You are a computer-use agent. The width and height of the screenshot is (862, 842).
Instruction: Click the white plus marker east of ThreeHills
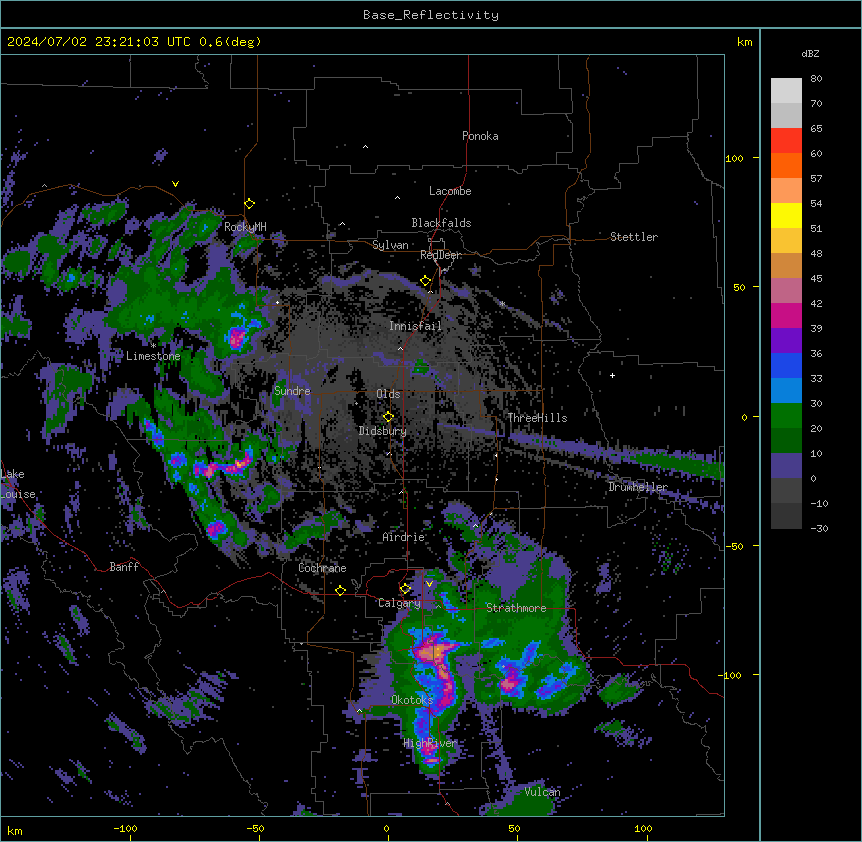pyautogui.click(x=612, y=375)
